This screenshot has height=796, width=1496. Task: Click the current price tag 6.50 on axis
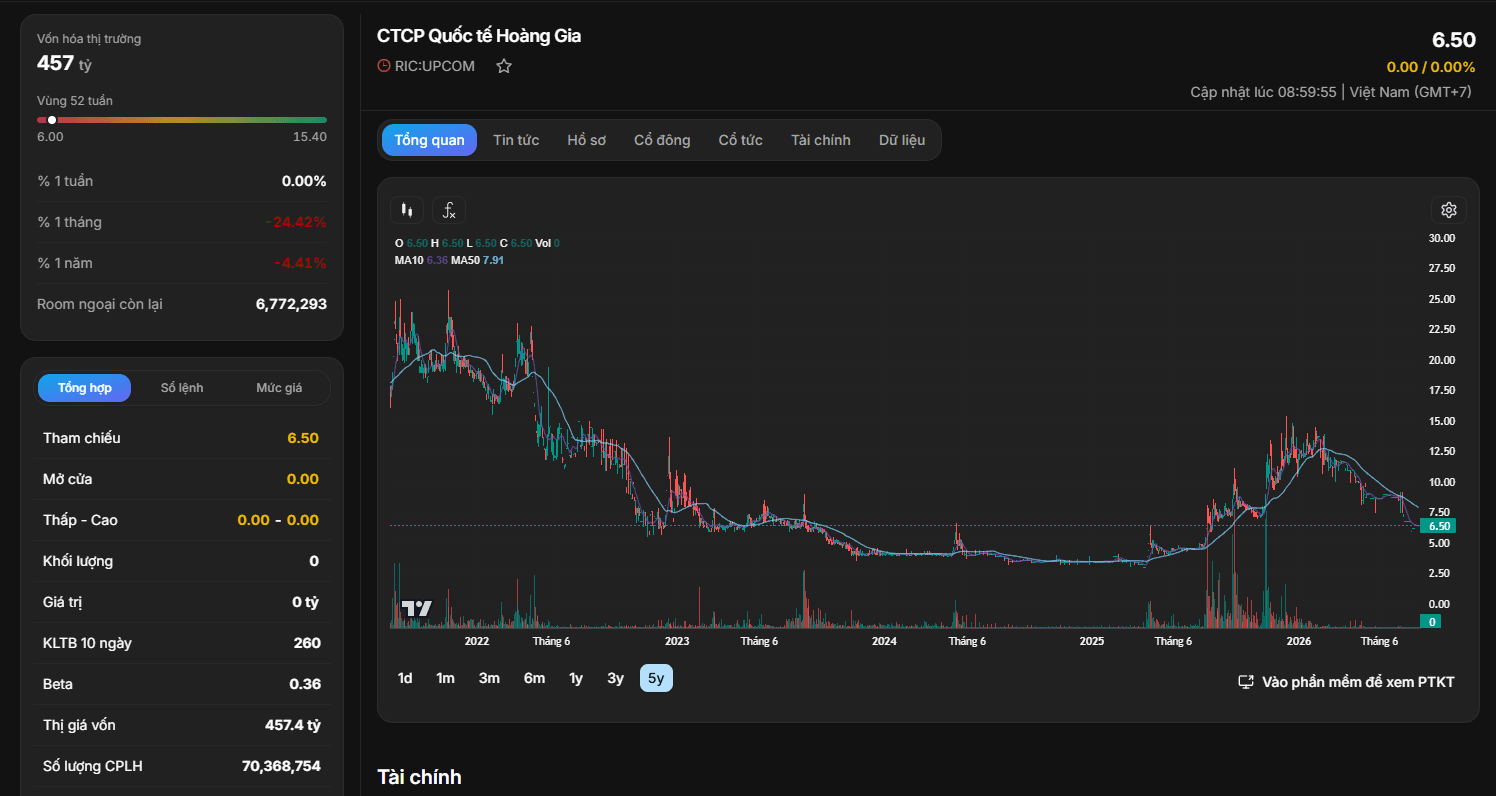(x=1439, y=526)
